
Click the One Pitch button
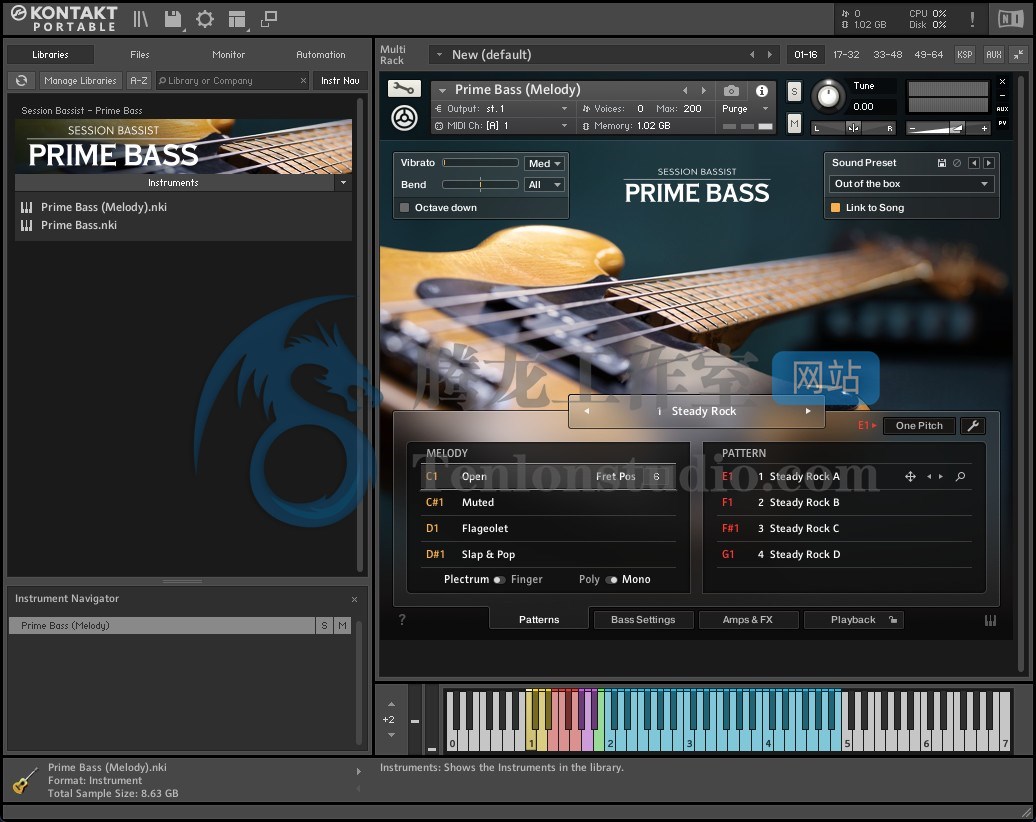(919, 426)
